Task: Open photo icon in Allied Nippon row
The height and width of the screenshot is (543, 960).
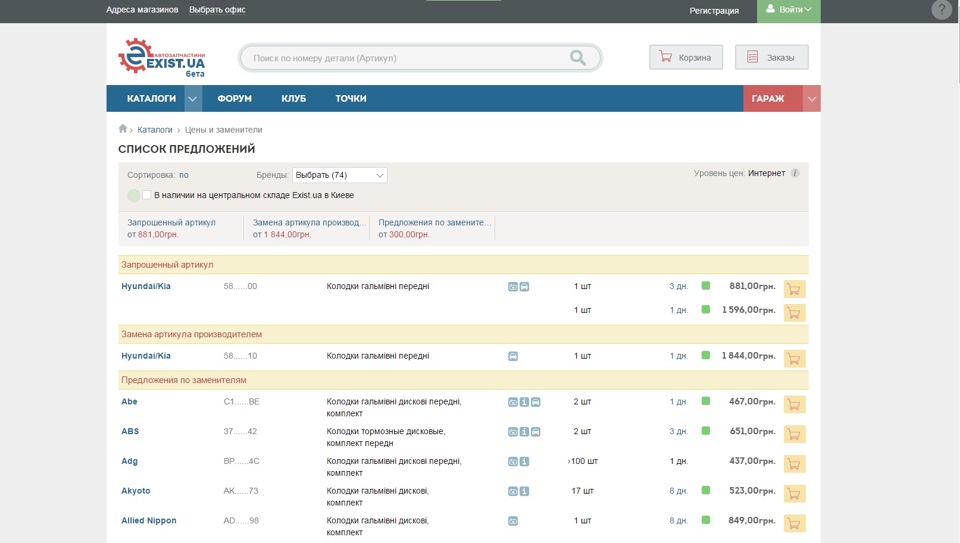Action: pos(513,521)
